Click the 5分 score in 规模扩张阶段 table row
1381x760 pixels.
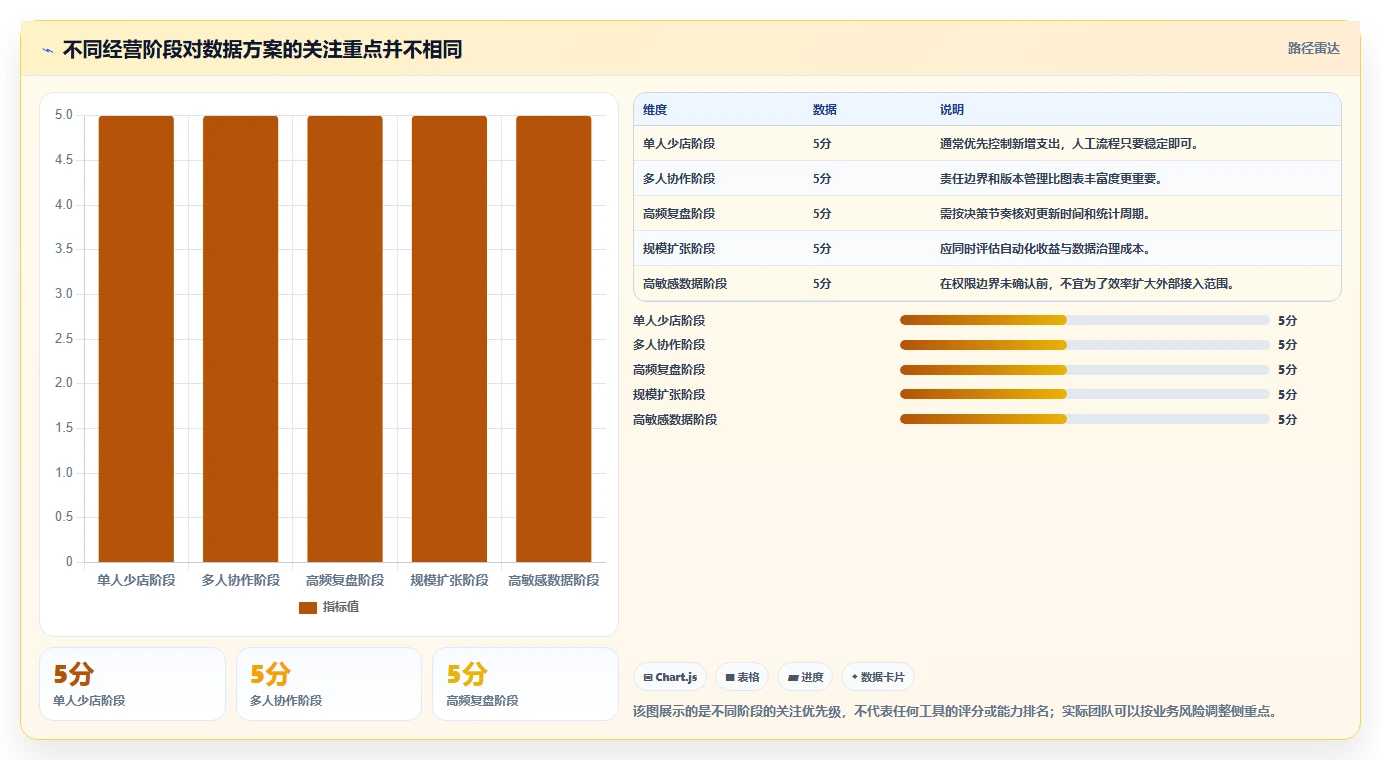822,249
